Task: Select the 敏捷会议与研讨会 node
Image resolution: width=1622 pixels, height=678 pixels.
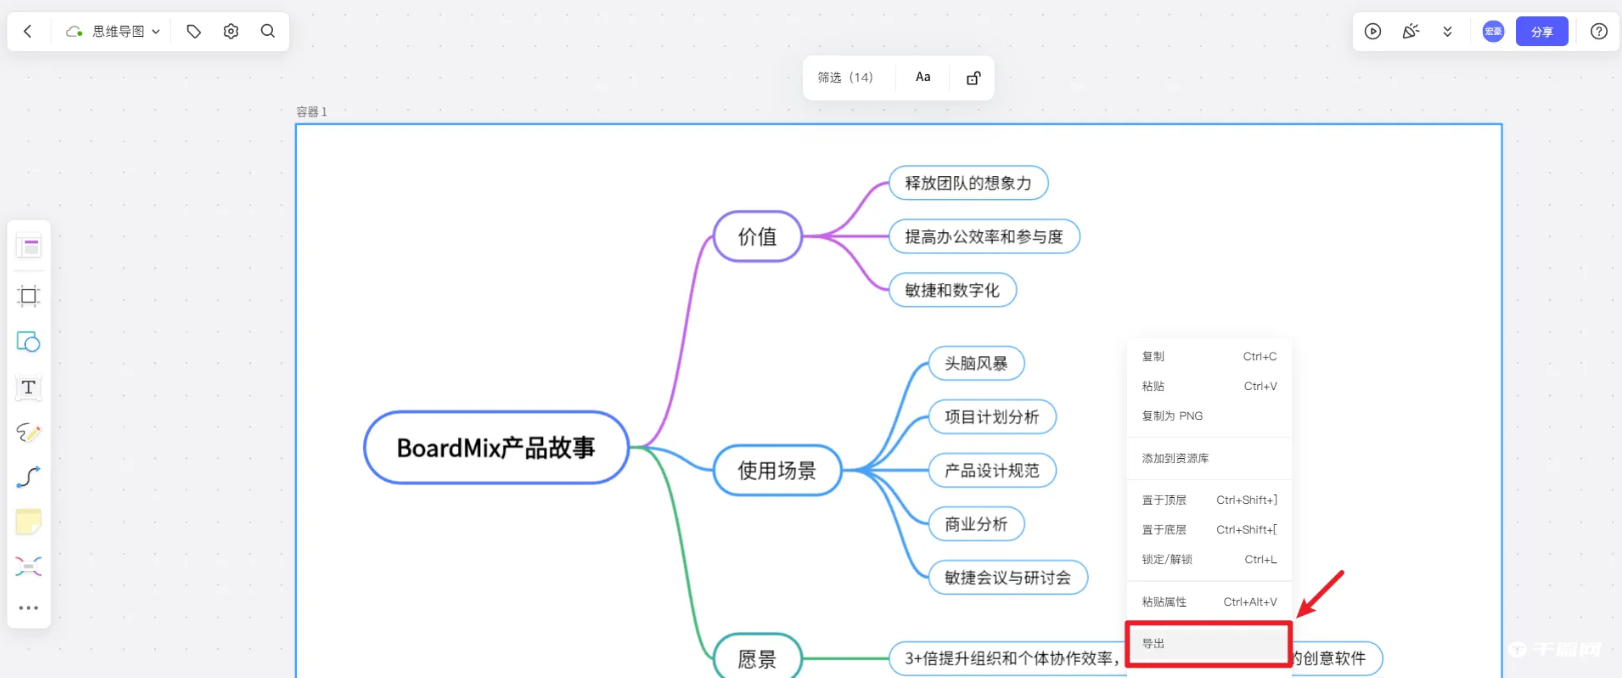Action: click(x=1008, y=577)
